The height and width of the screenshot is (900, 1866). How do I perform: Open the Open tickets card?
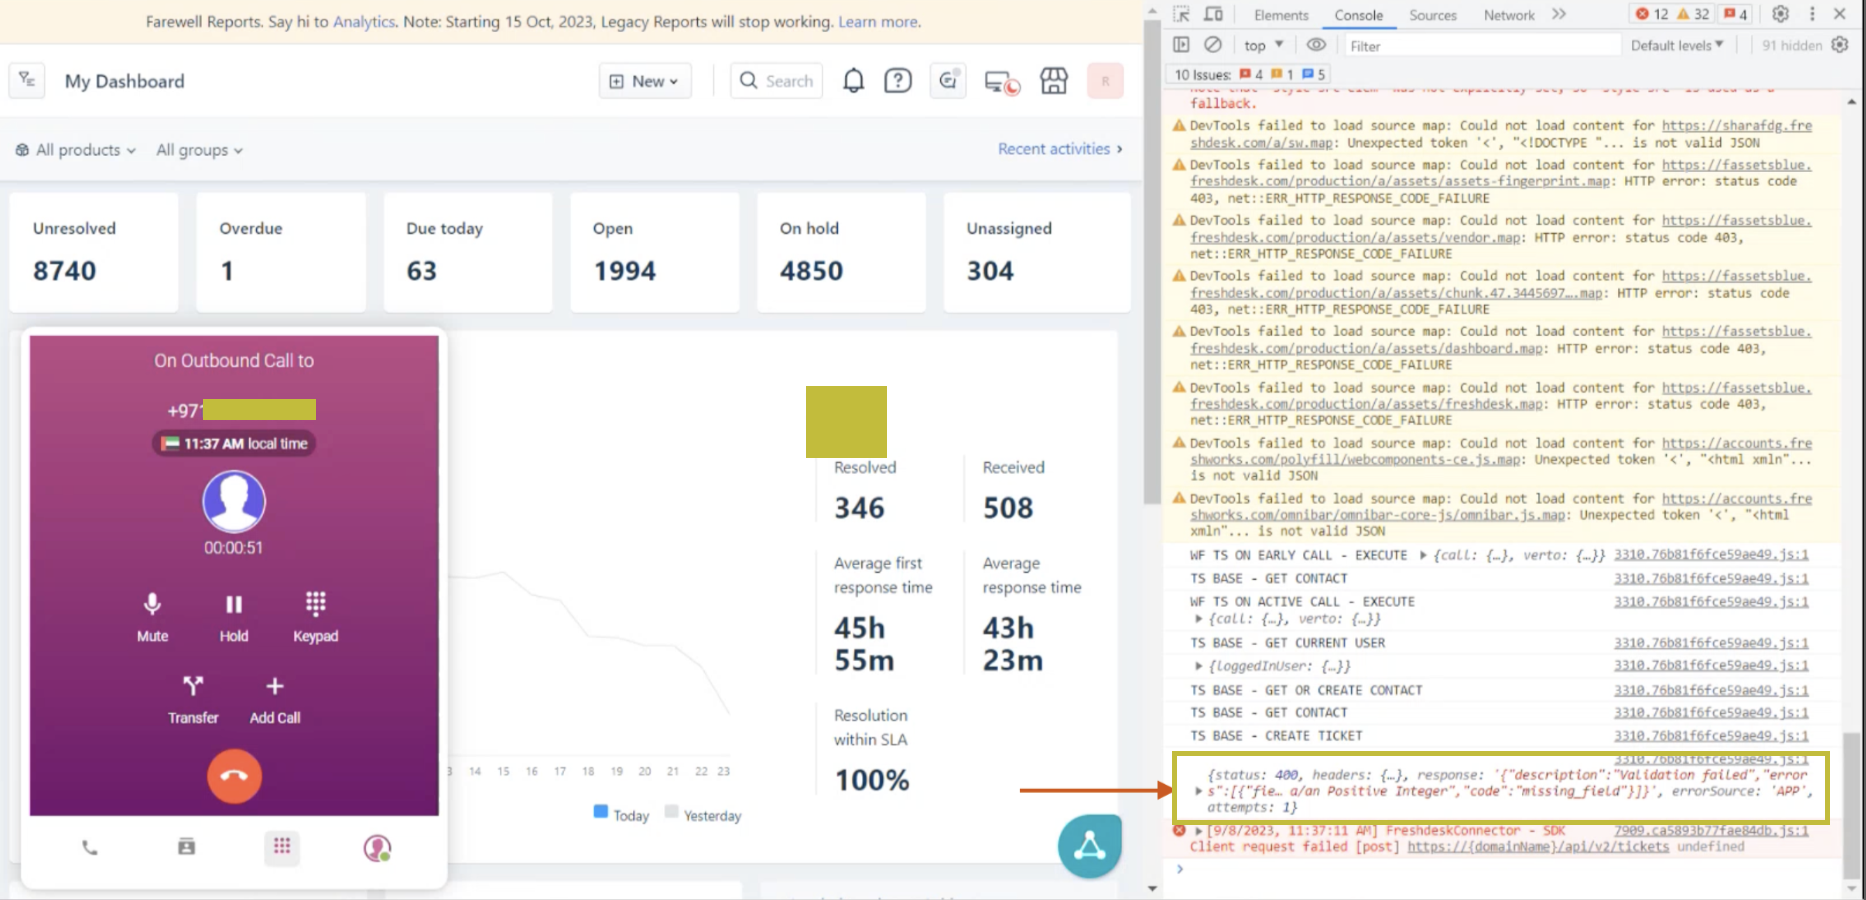(655, 252)
